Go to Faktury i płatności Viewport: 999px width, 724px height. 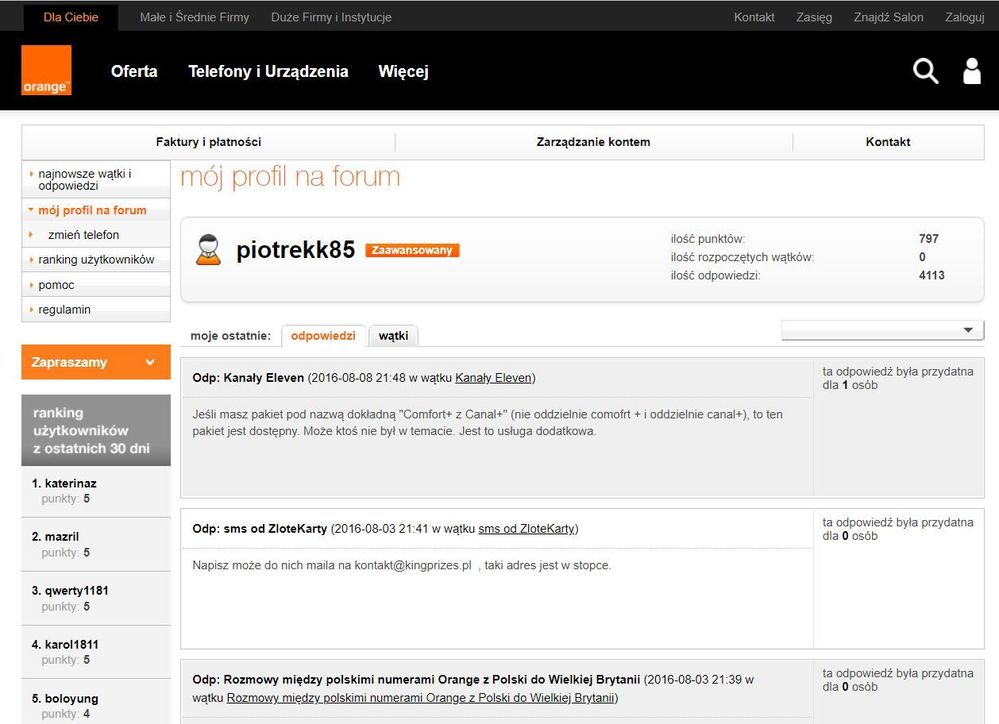coord(208,142)
